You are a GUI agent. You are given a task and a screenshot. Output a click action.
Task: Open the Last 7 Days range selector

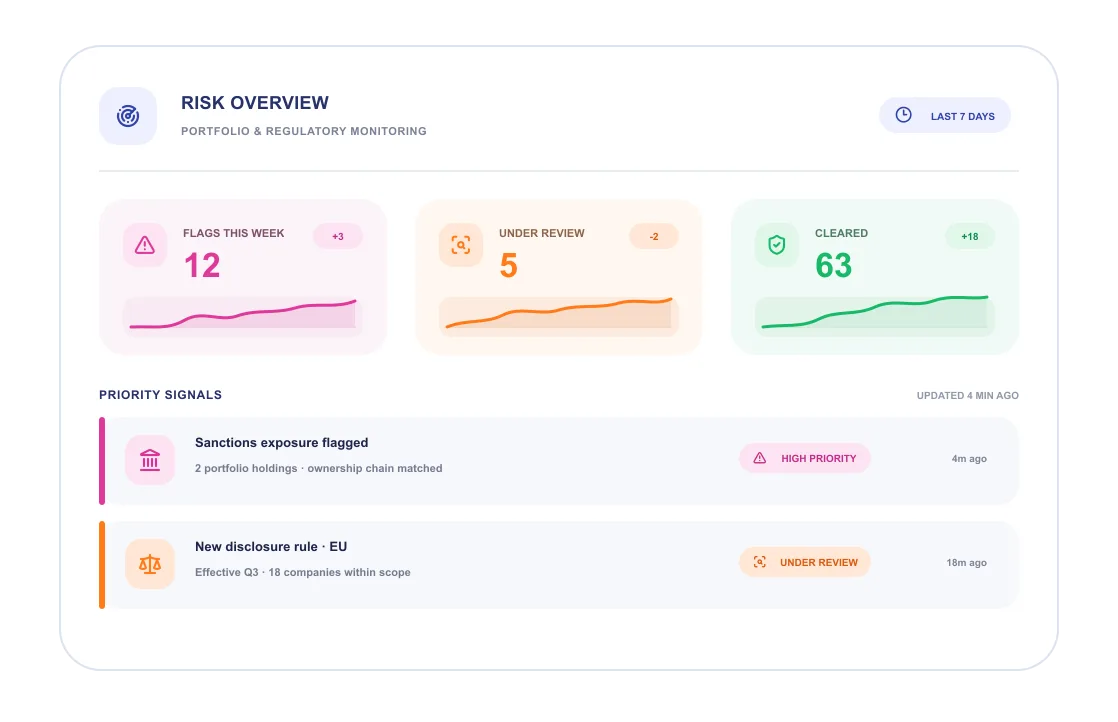point(945,115)
